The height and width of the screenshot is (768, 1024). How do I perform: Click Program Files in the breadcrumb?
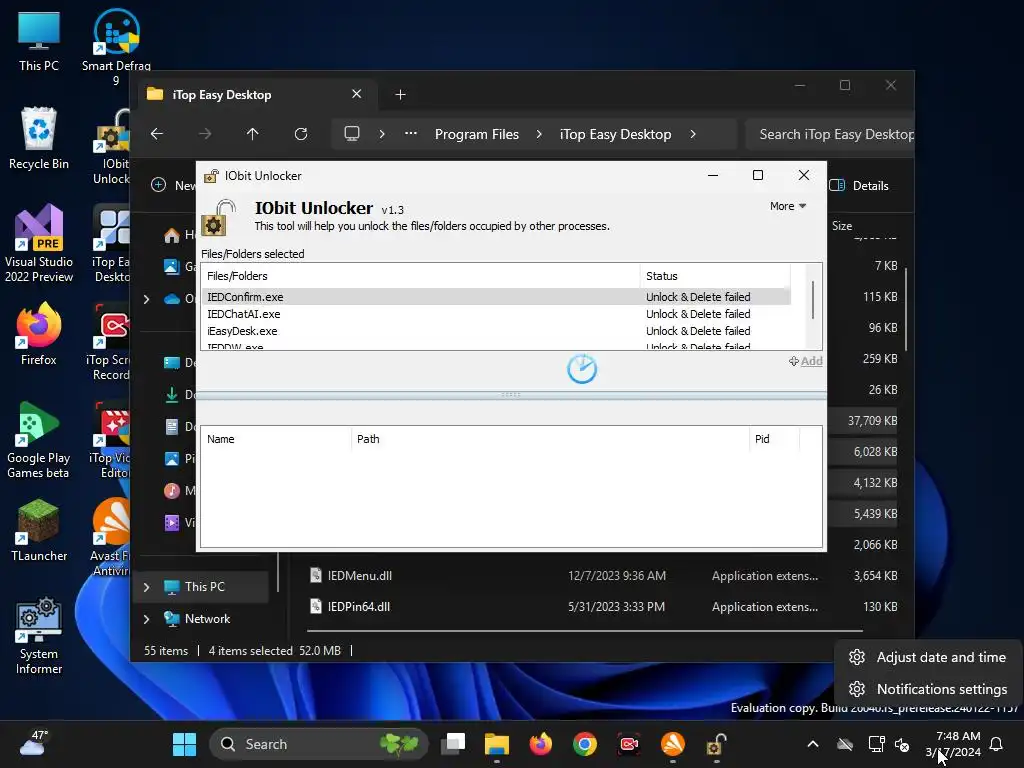[x=477, y=134]
